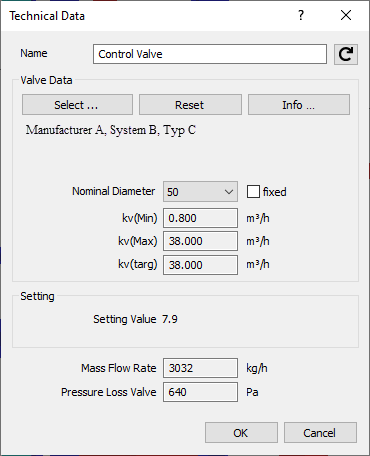Focus the kv(targ) input field
This screenshot has height=456, width=370.
click(x=200, y=265)
